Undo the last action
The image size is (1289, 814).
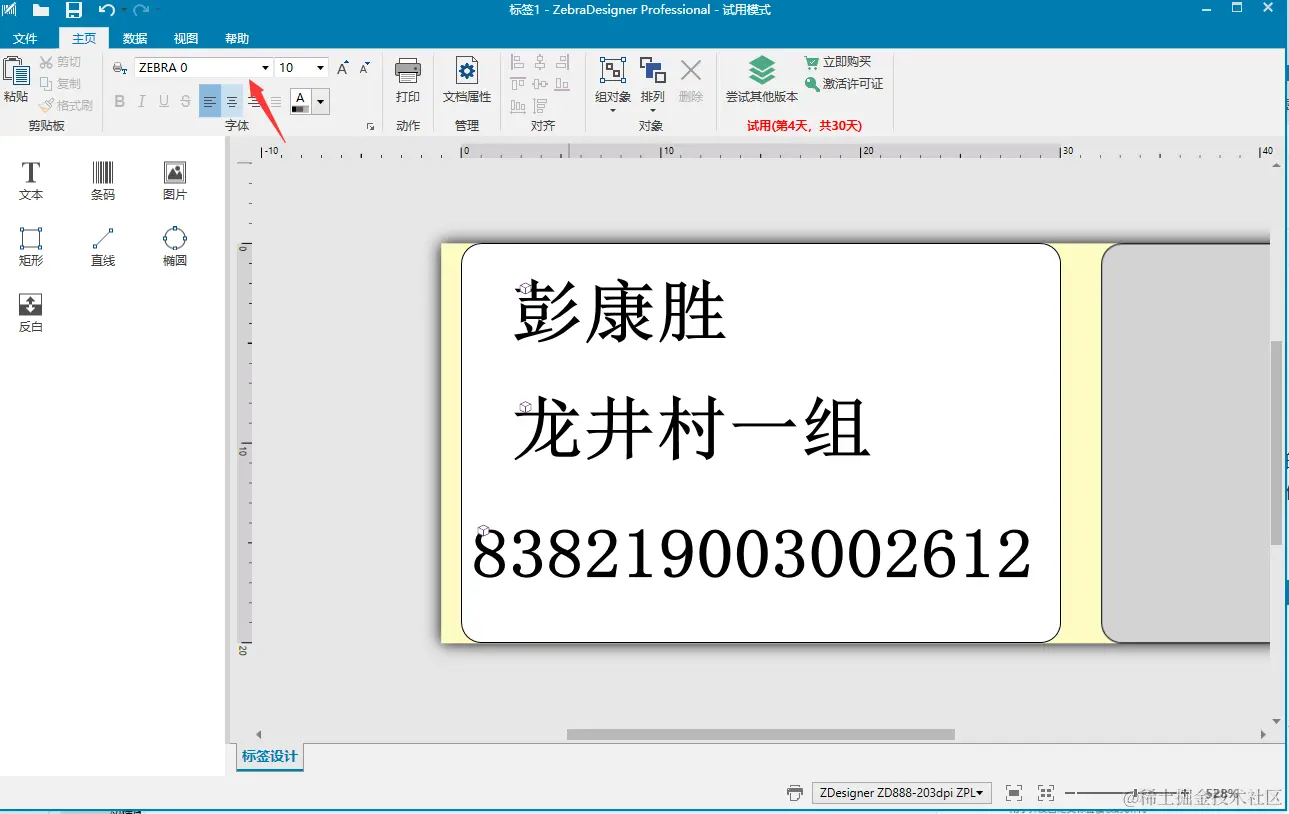coord(107,10)
